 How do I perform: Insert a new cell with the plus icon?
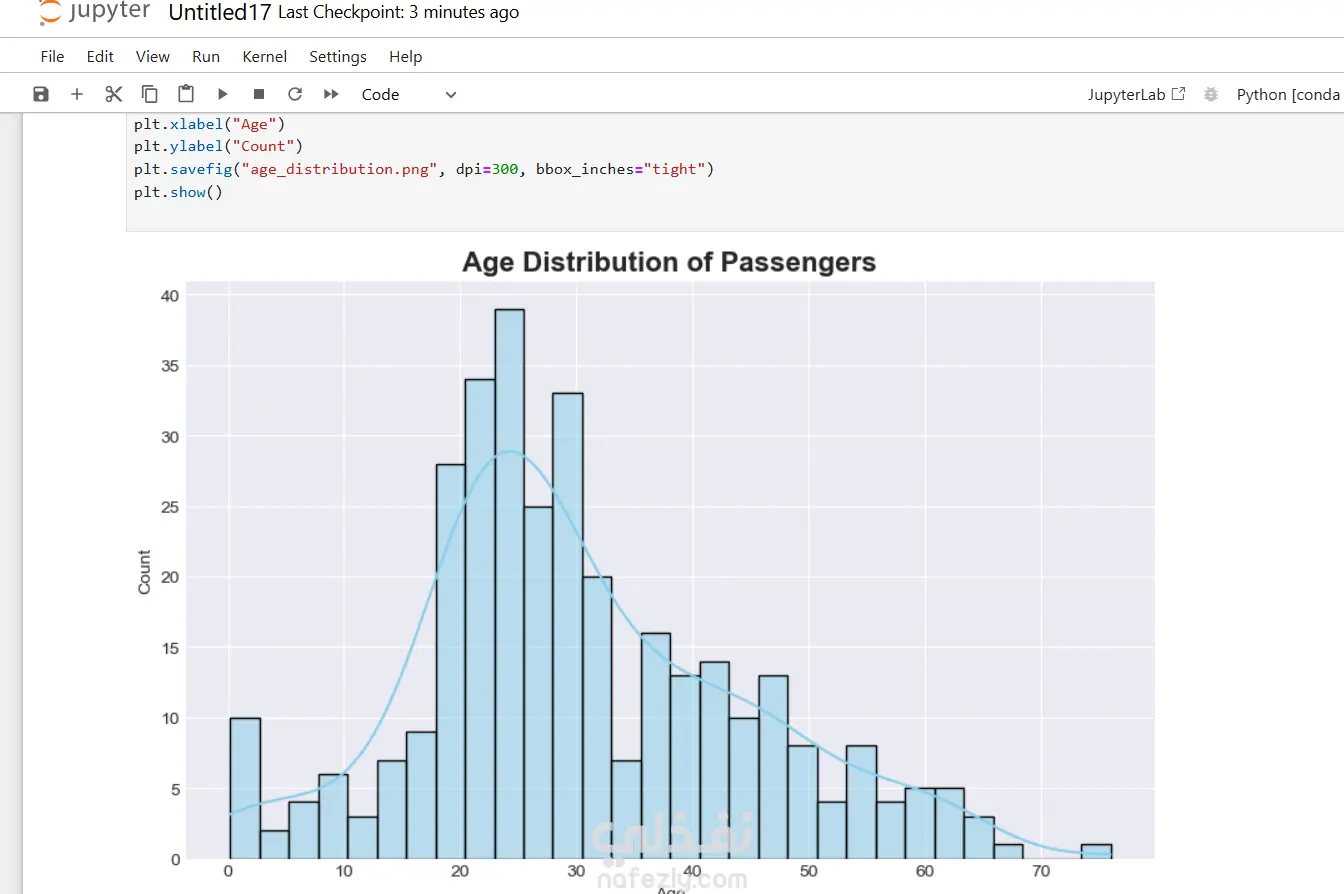77,94
